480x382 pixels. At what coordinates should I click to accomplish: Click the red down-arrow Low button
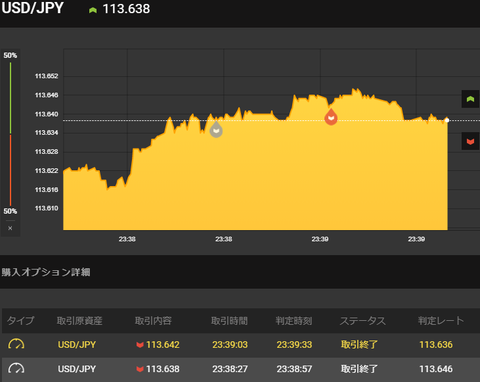[x=470, y=141]
